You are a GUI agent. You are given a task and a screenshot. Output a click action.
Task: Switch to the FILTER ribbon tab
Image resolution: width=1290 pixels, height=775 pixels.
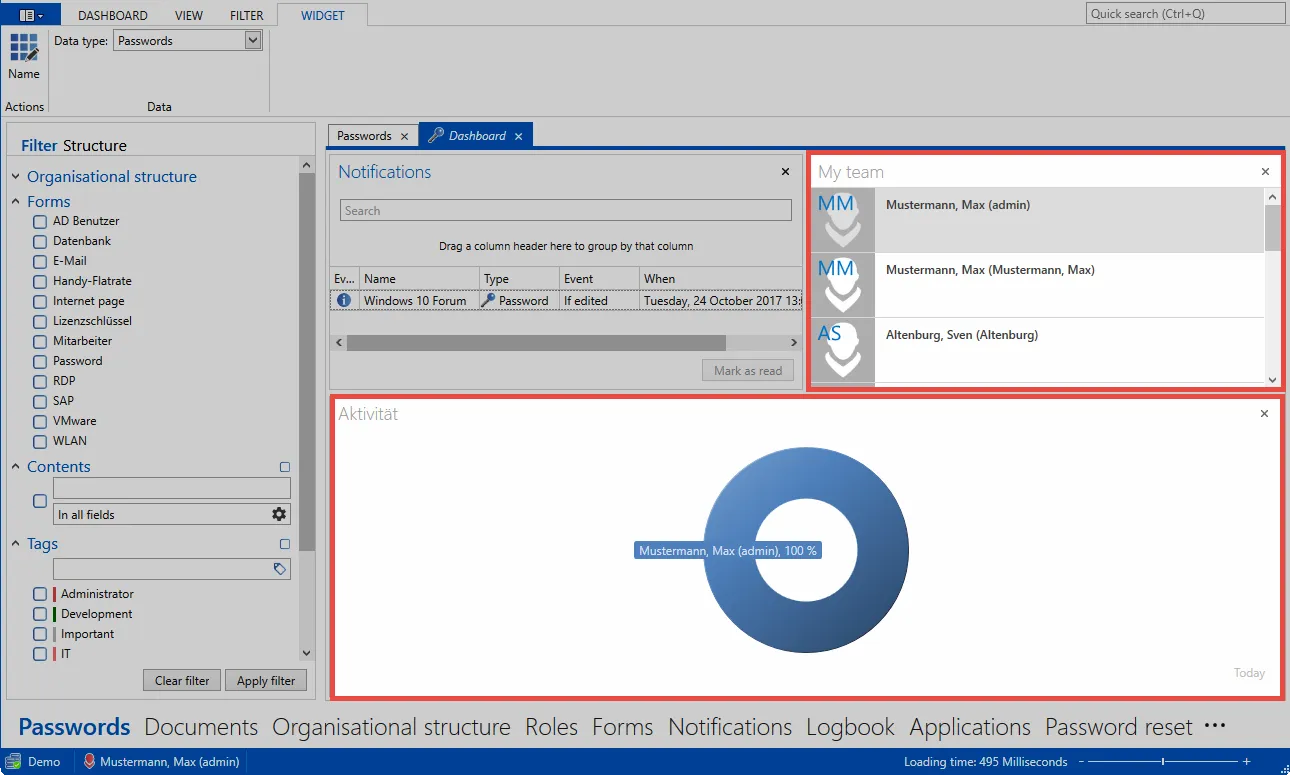pyautogui.click(x=247, y=15)
